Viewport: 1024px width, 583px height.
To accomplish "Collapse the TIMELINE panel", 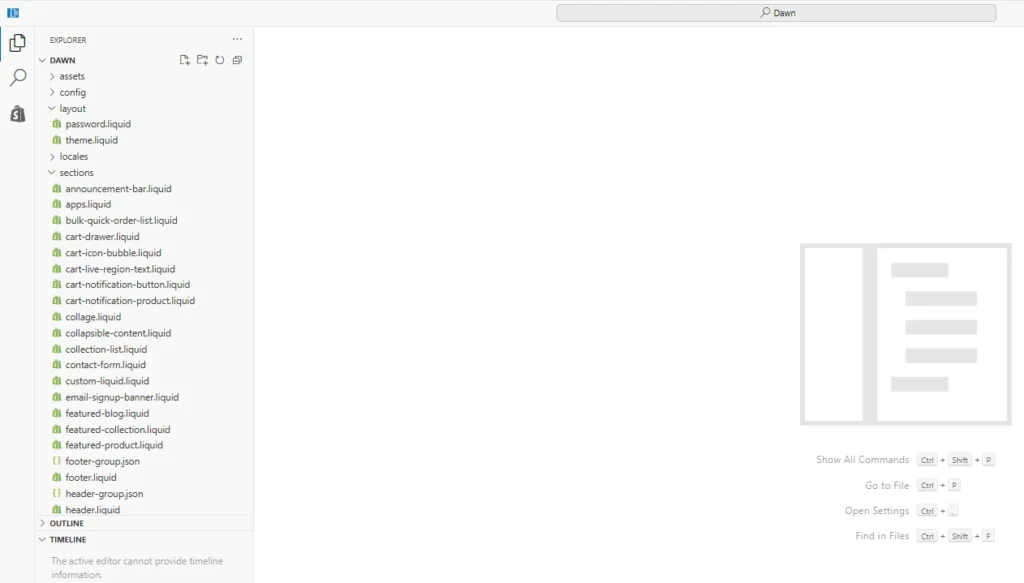I will point(68,539).
